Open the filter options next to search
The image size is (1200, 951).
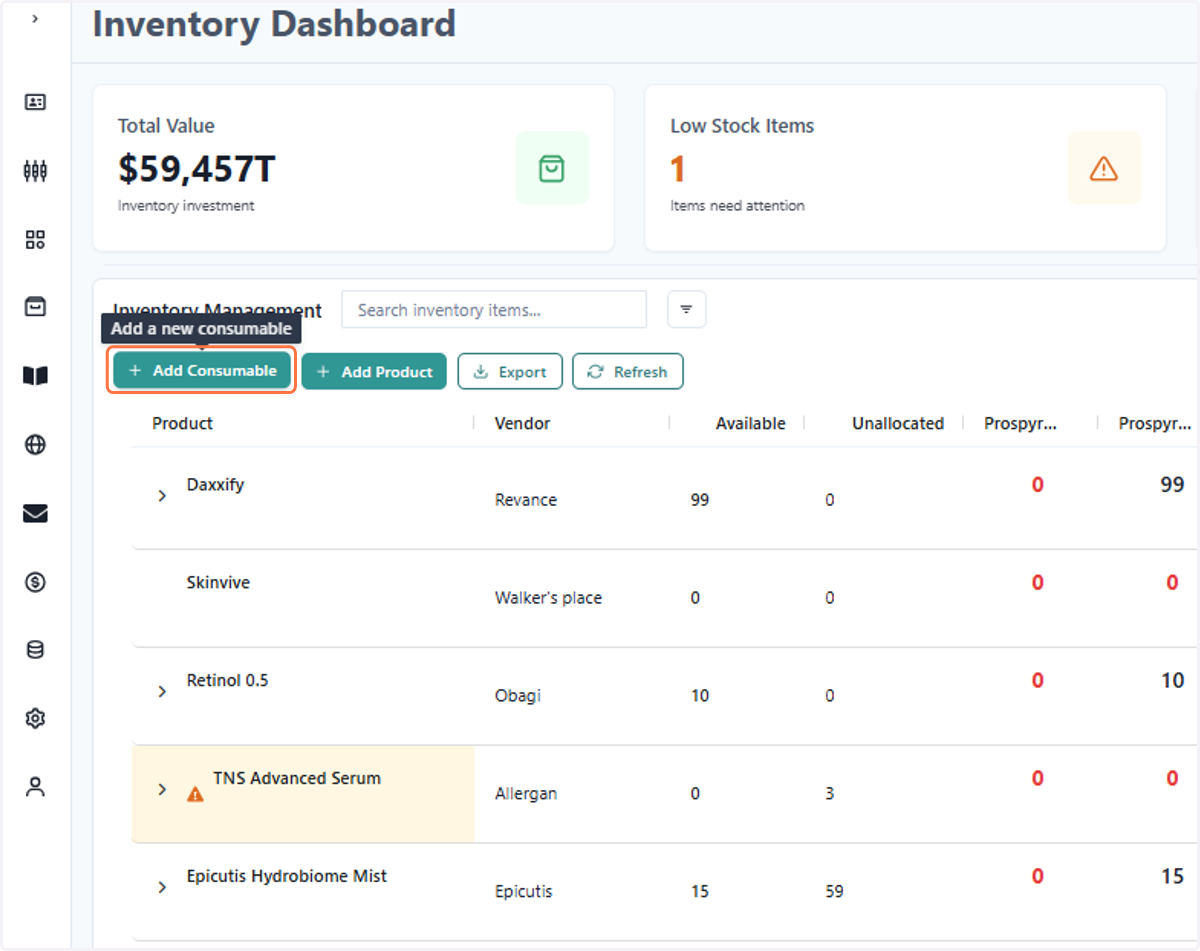click(686, 310)
